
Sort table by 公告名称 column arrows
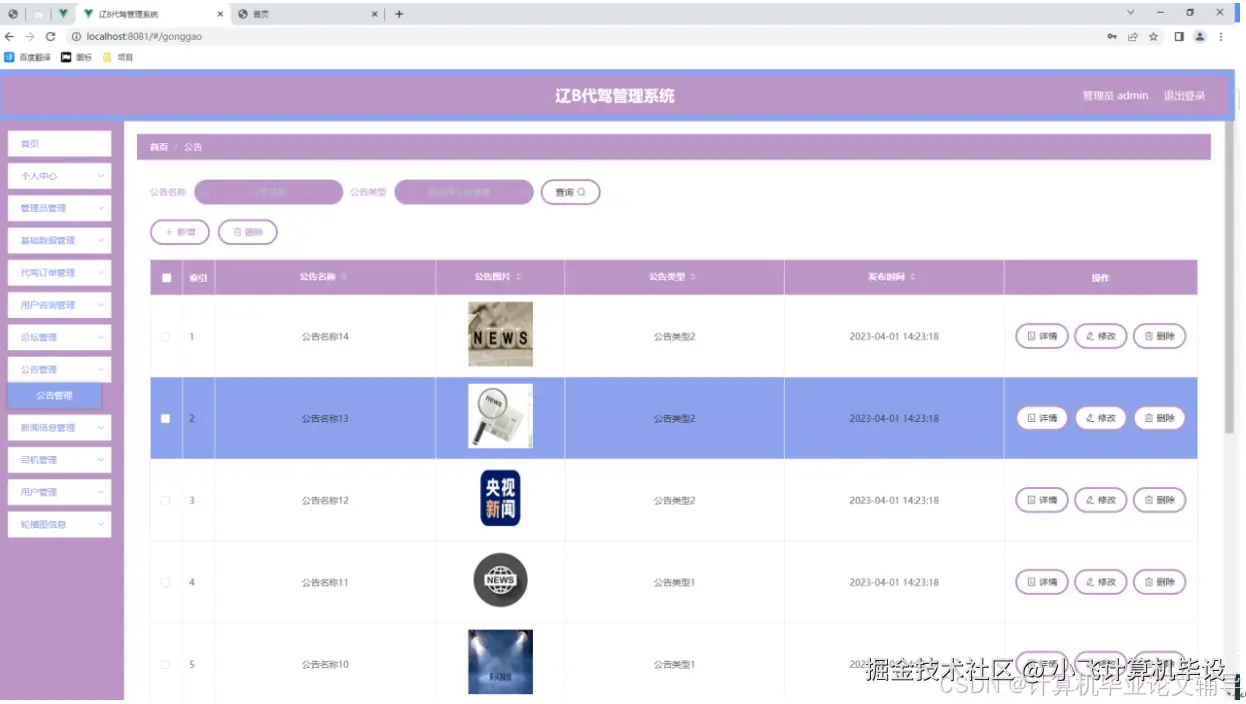tap(344, 277)
